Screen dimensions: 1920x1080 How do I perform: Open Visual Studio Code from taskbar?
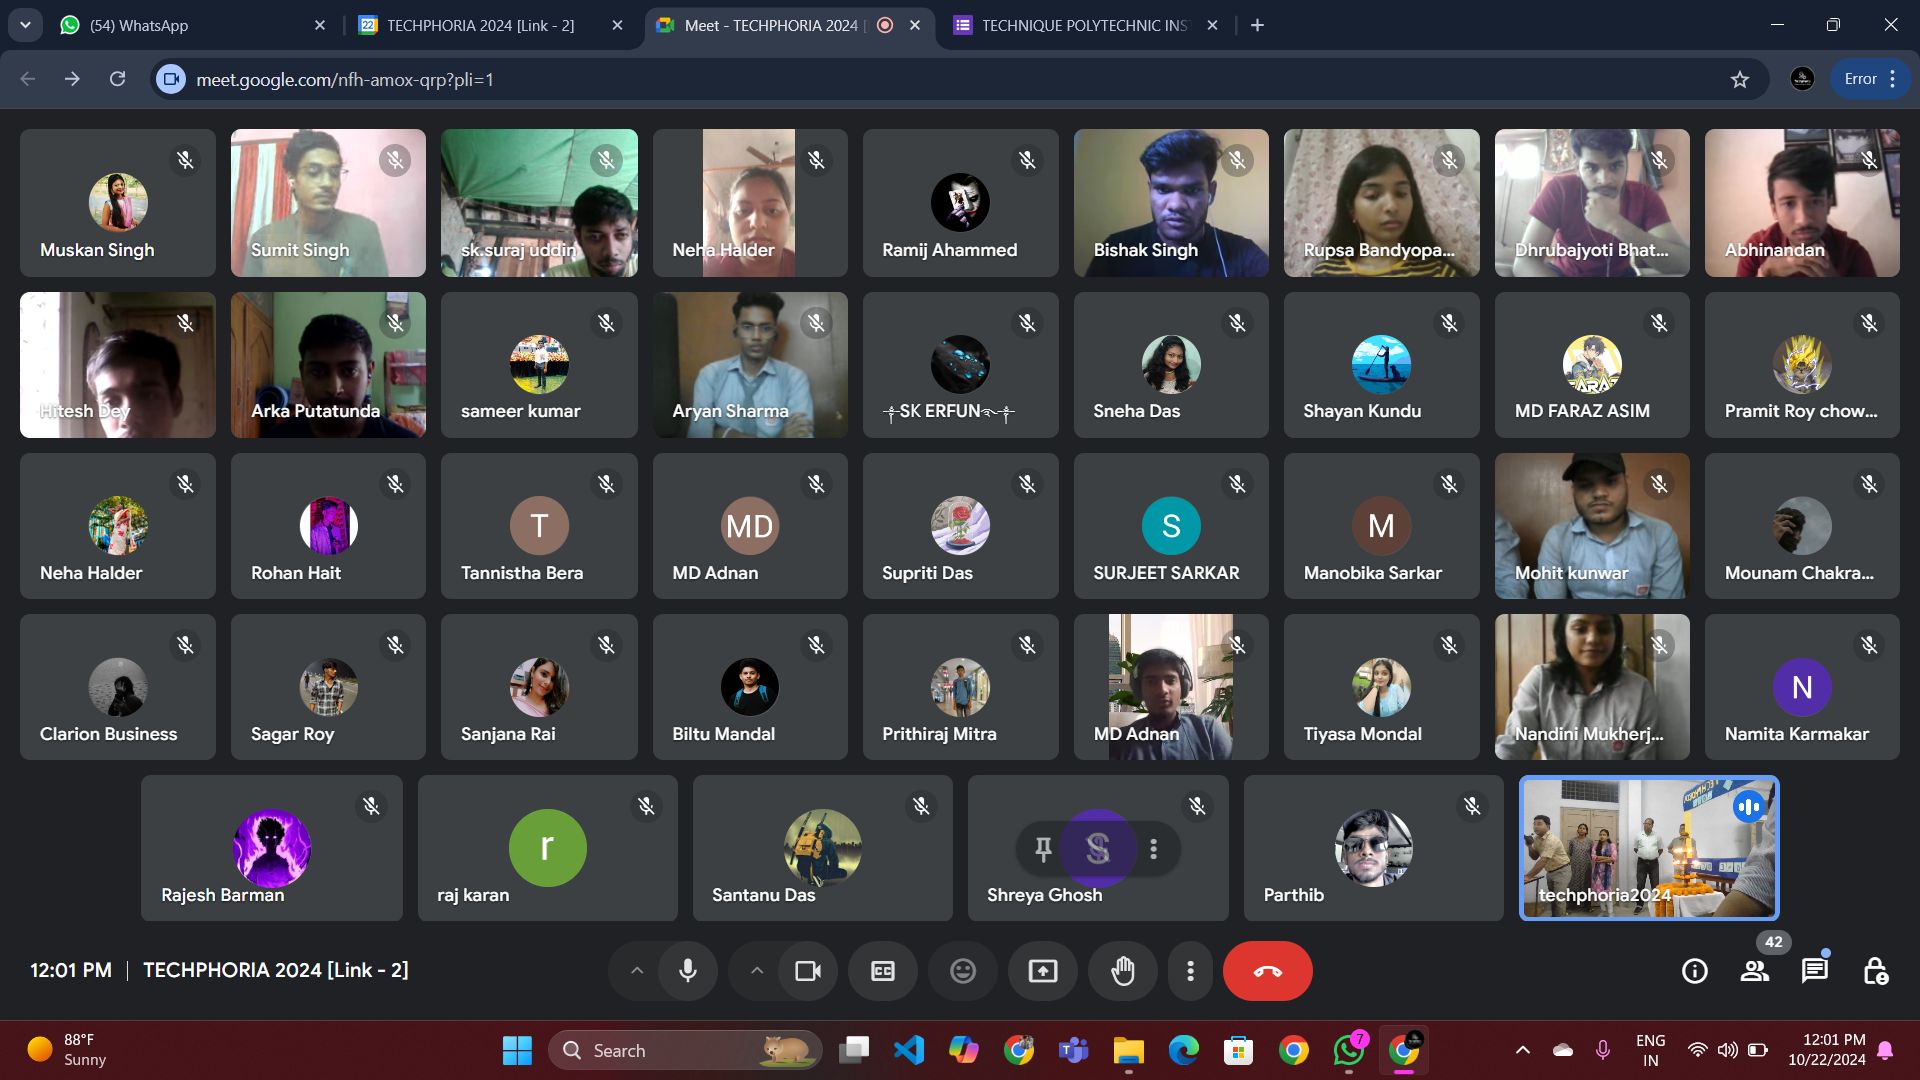[x=908, y=1050]
